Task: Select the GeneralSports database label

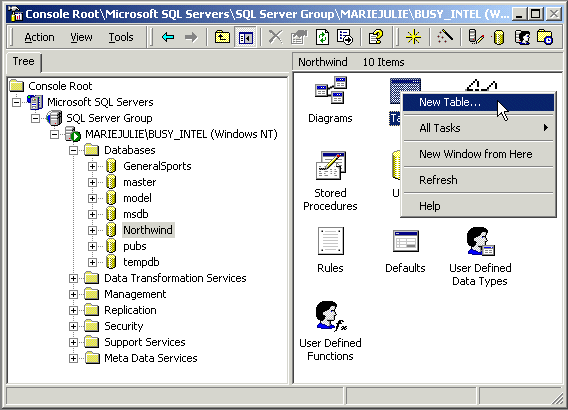Action: tap(157, 166)
